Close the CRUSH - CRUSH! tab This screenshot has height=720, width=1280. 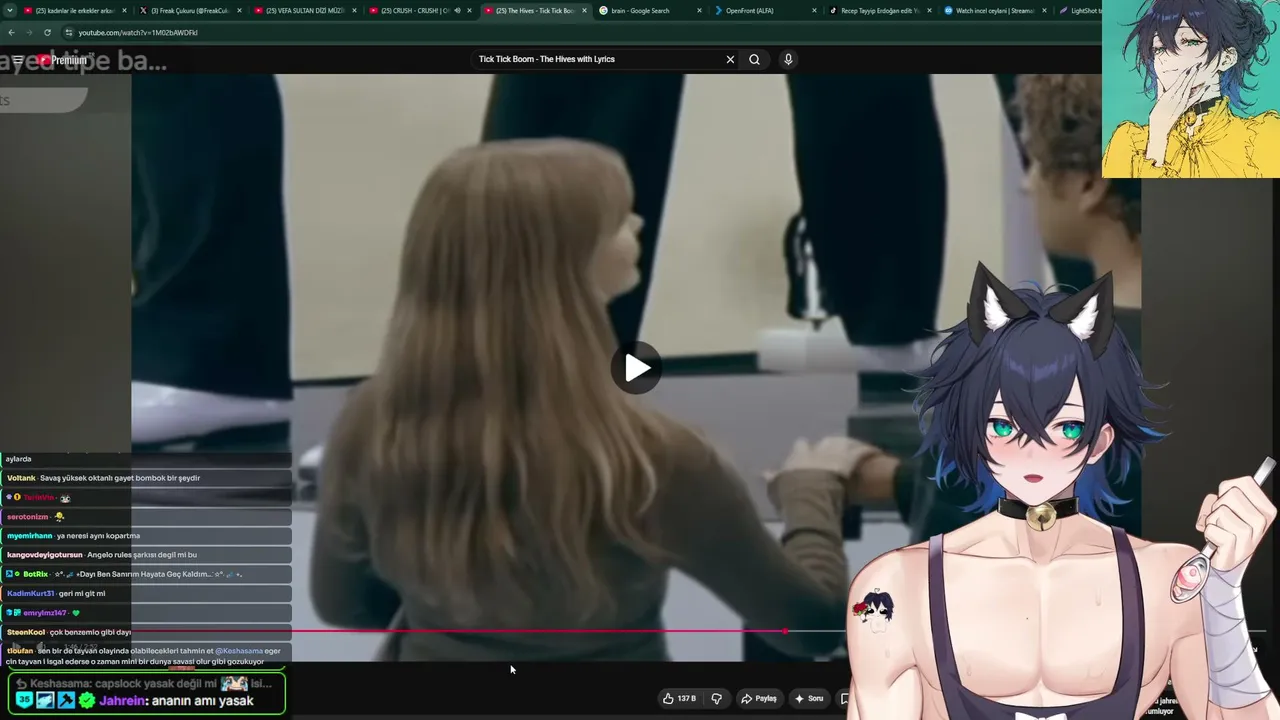pos(469,11)
